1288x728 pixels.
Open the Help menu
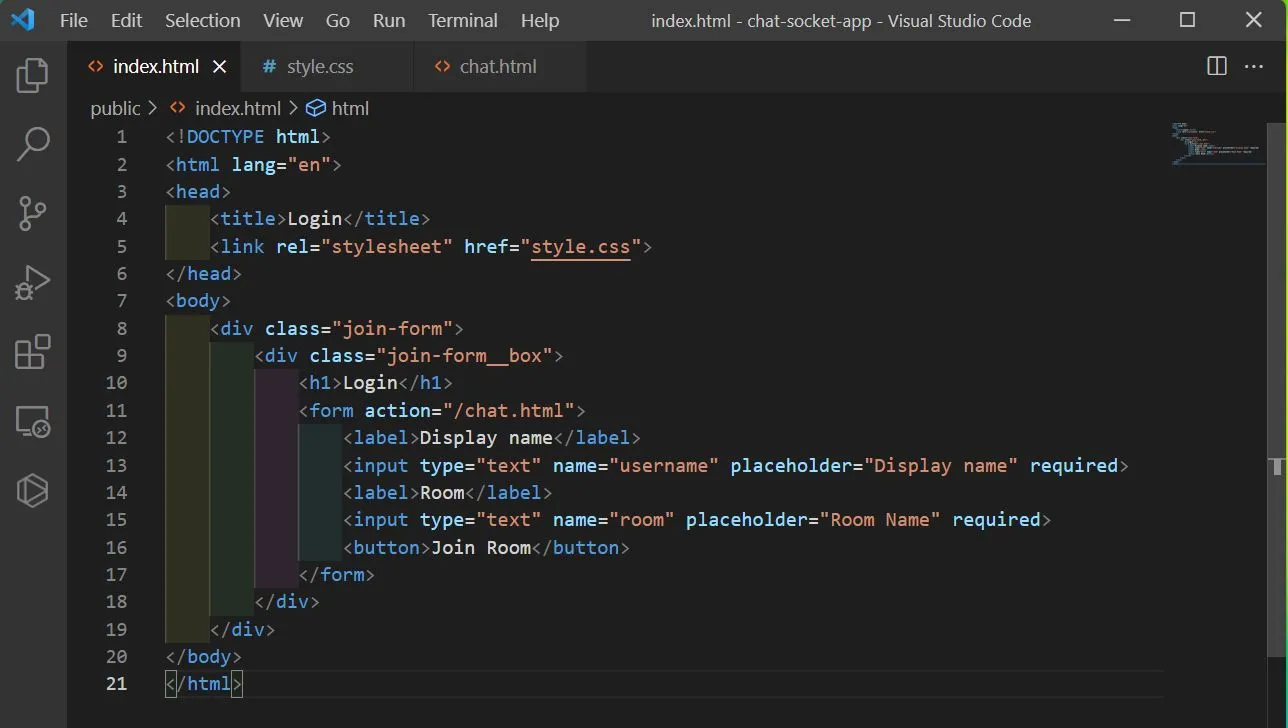click(x=540, y=20)
